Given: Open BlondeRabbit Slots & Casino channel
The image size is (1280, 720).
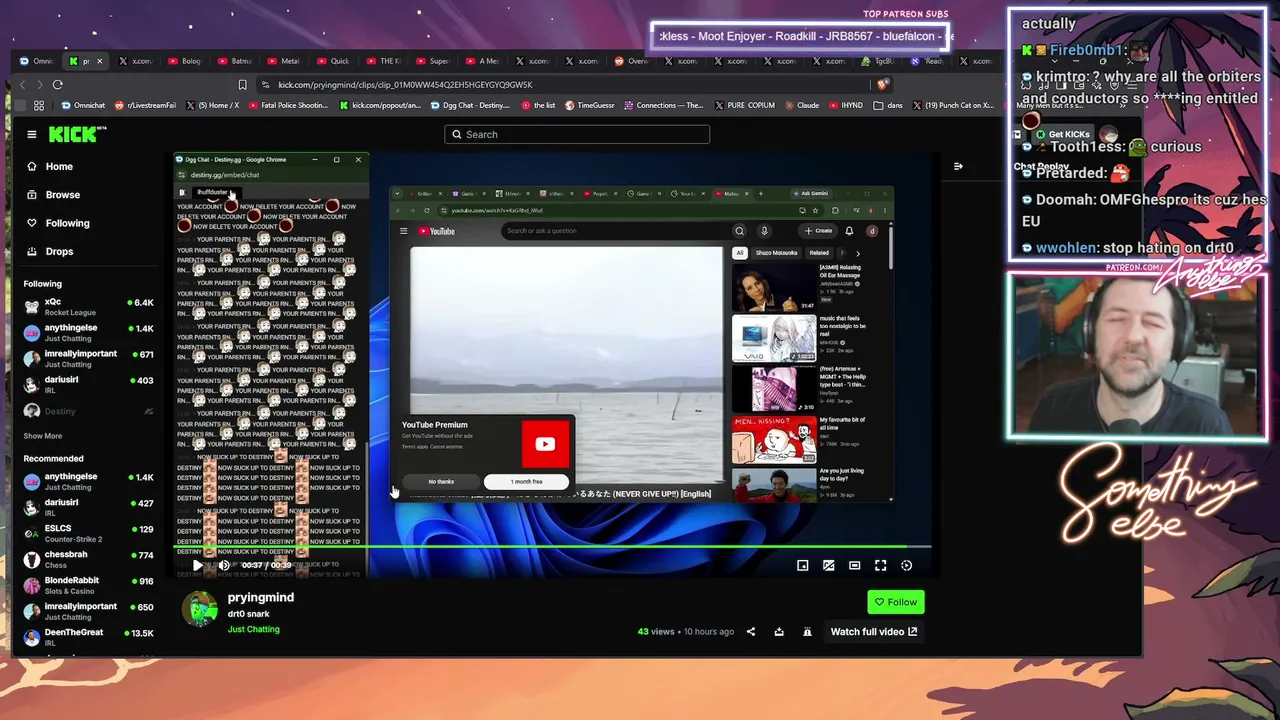Looking at the screenshot, I should pyautogui.click(x=90, y=585).
